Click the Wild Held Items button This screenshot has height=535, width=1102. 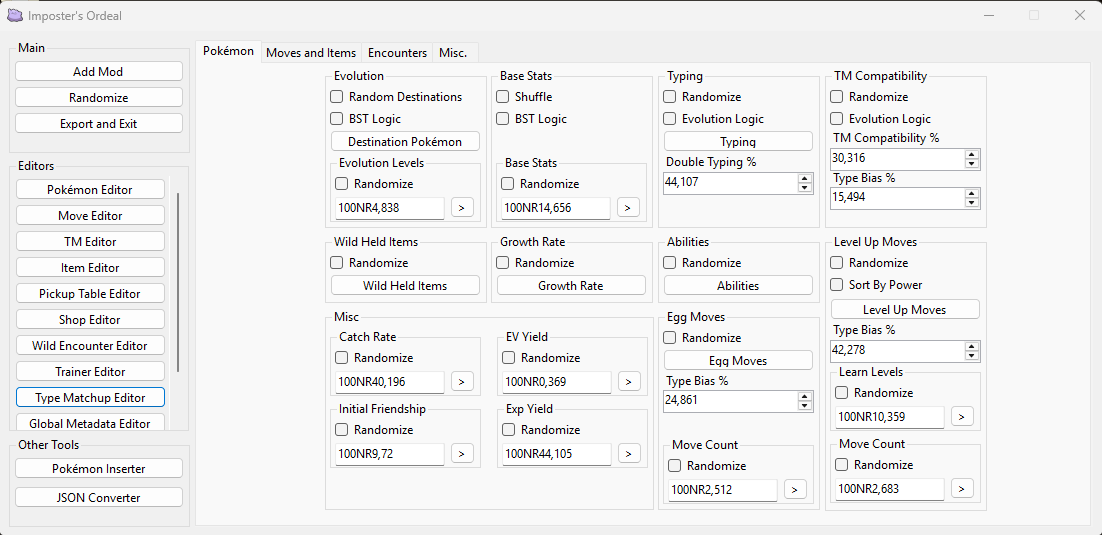tap(406, 285)
